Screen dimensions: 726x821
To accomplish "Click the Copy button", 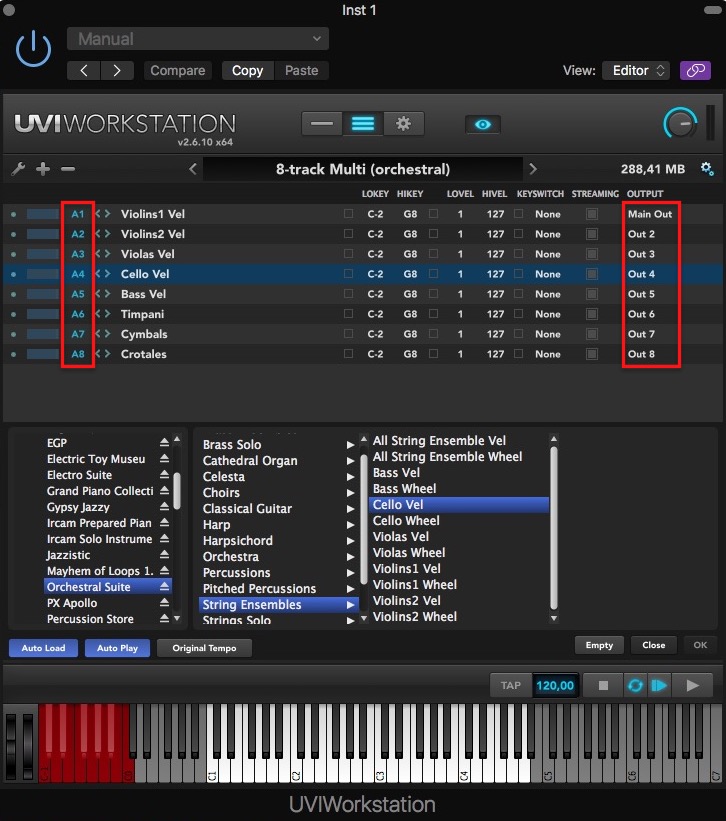I will coord(248,71).
